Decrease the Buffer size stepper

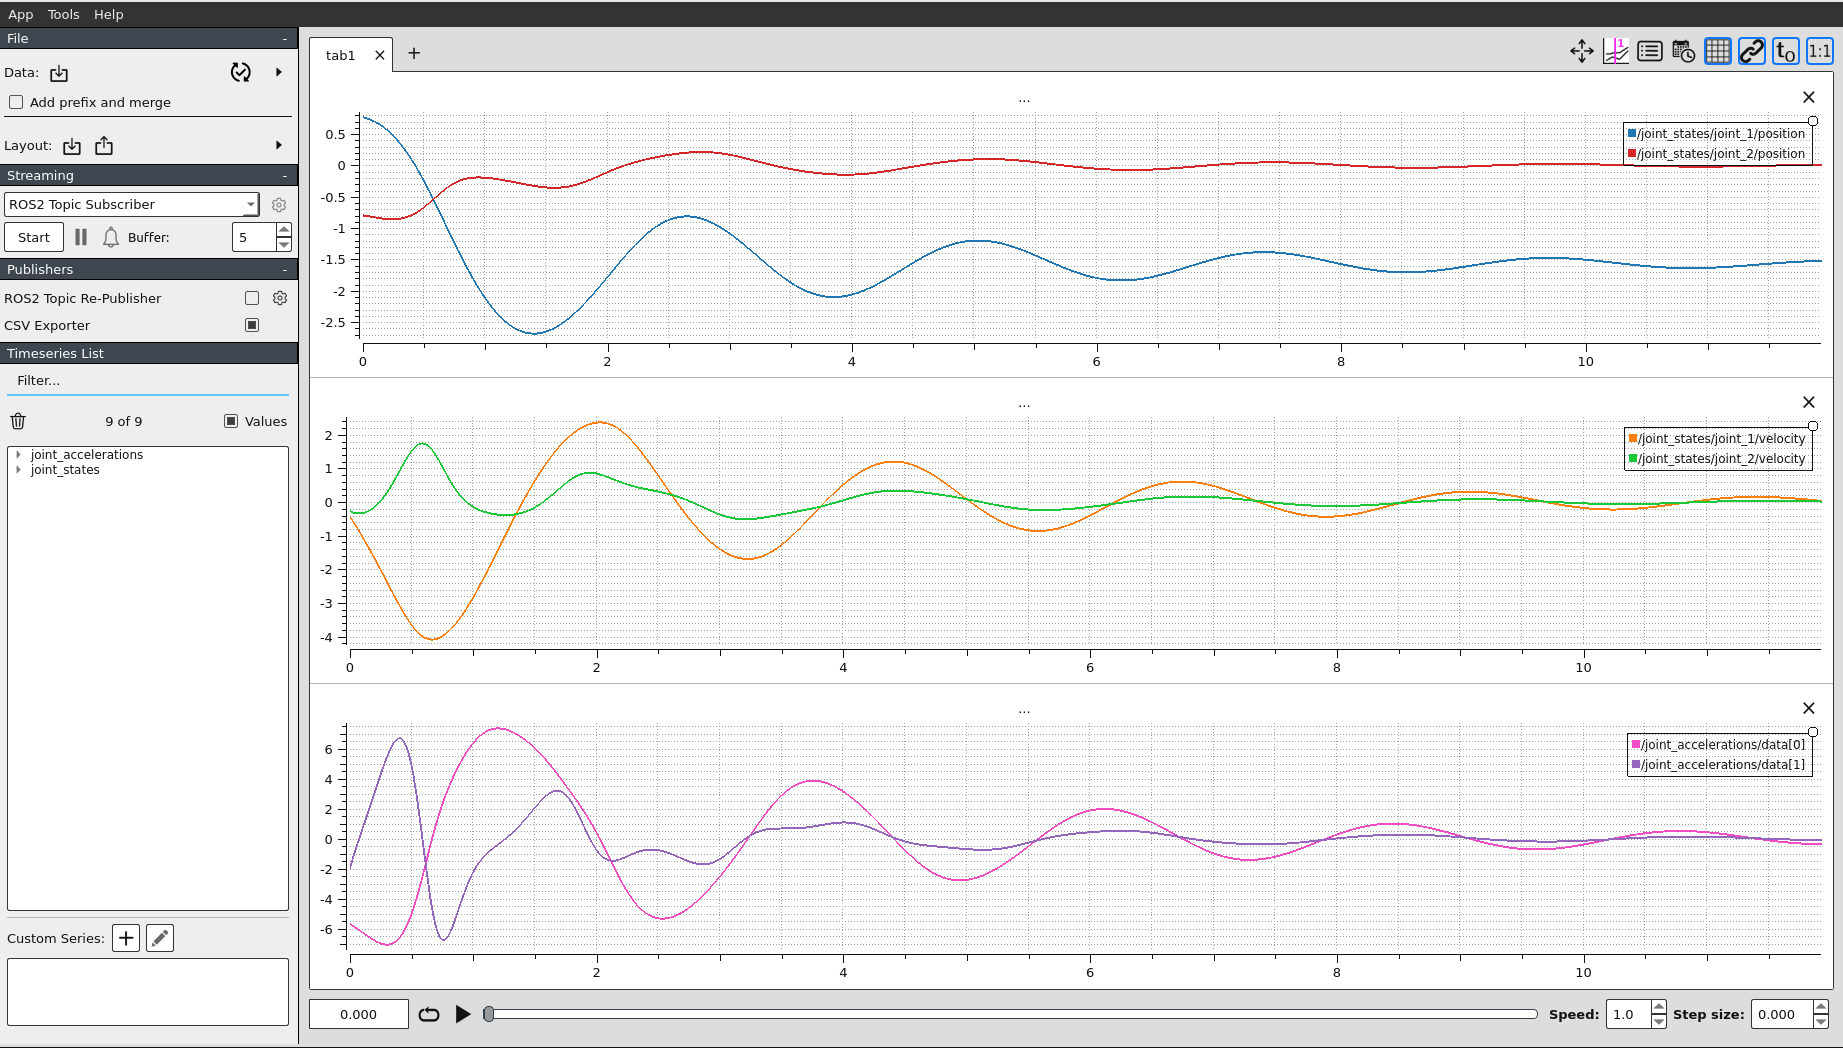pyautogui.click(x=284, y=244)
